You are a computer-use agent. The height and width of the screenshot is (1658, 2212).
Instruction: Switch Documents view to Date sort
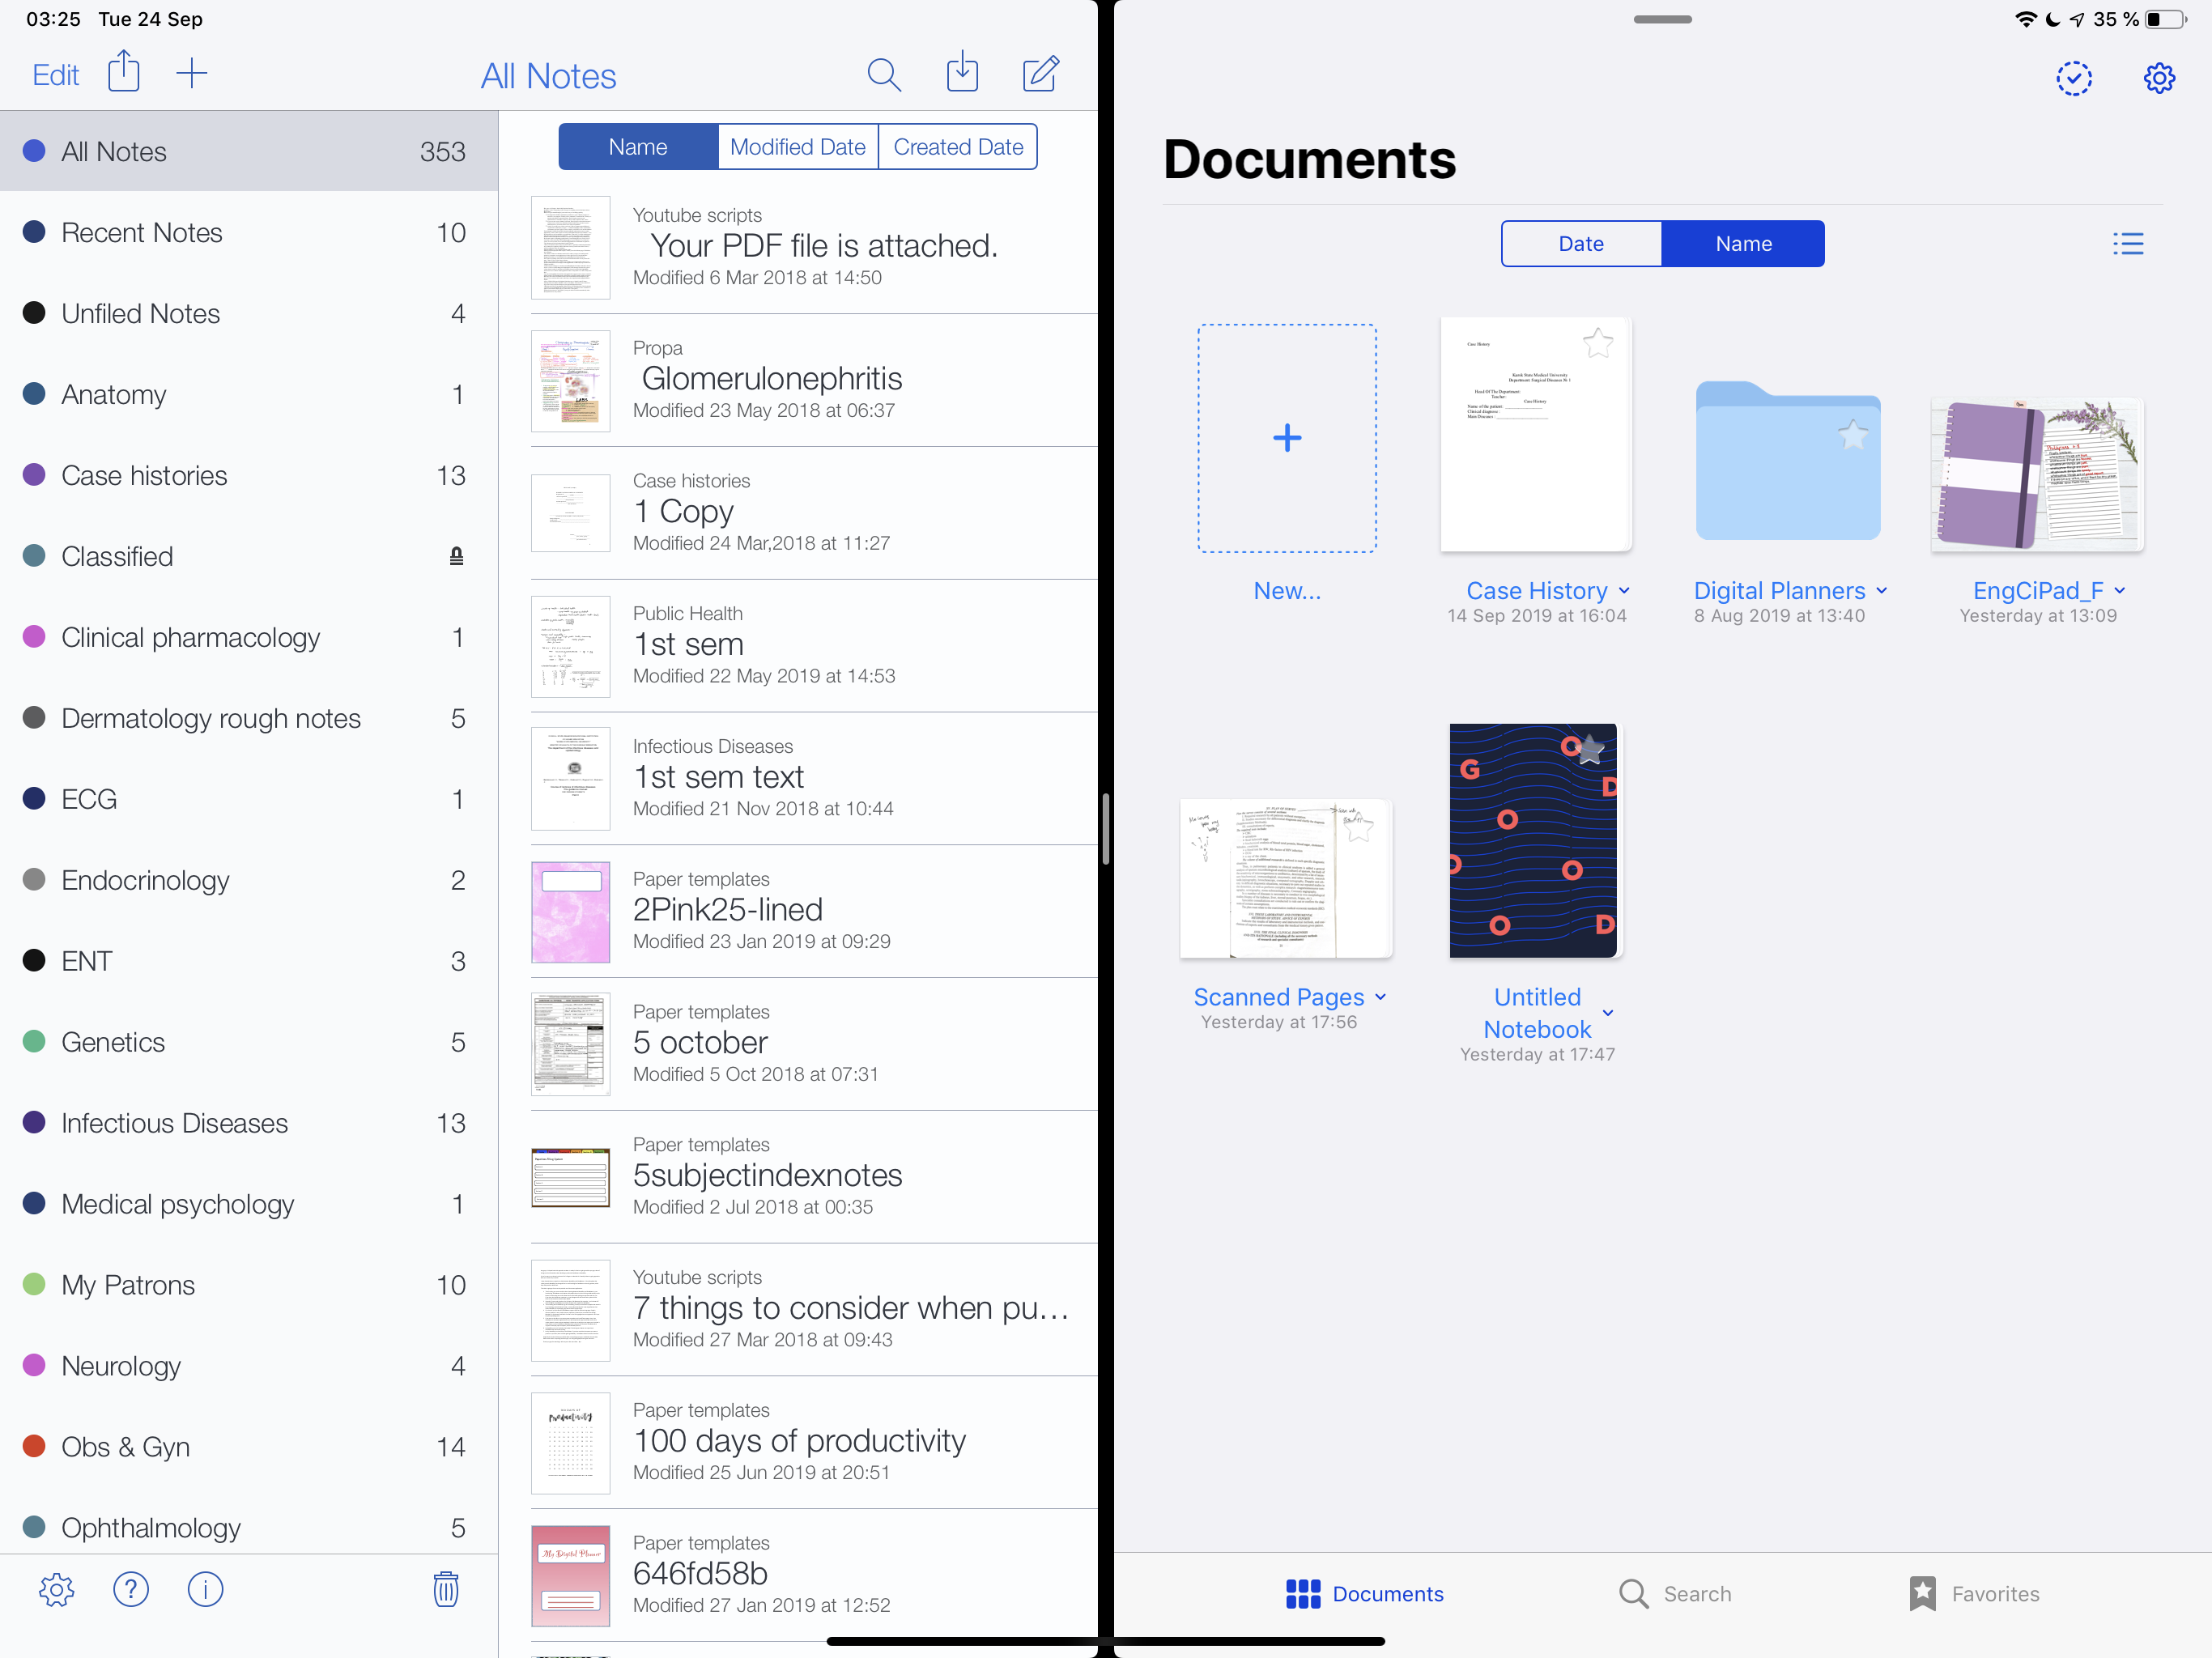(1580, 244)
